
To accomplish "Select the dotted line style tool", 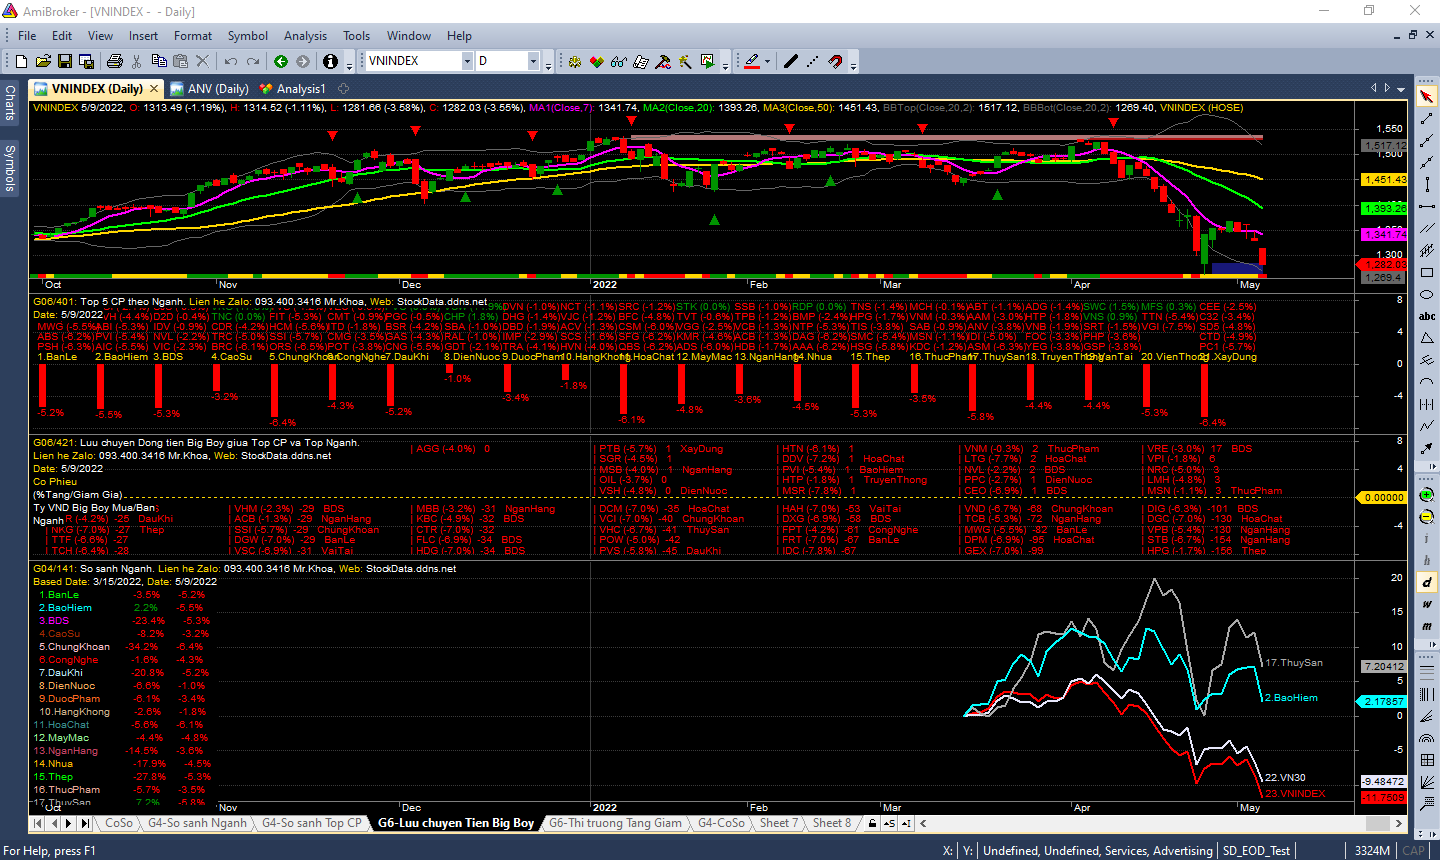I will point(812,61).
